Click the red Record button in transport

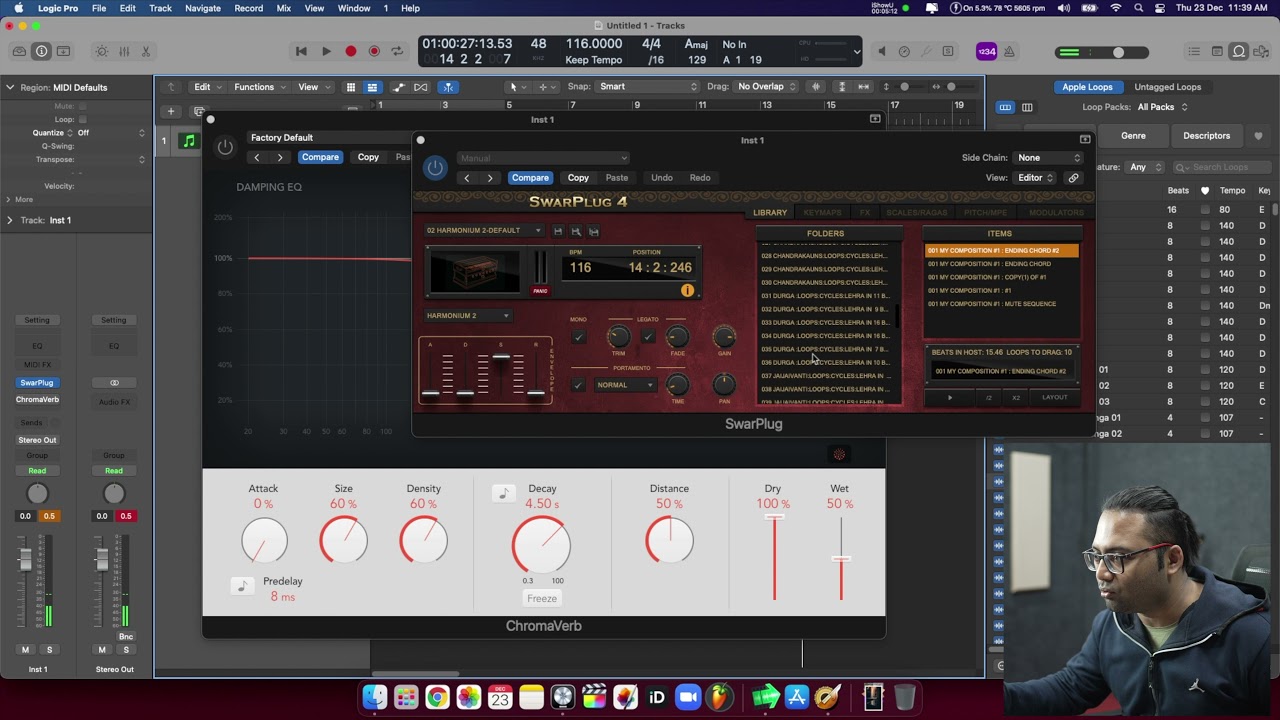pos(351,51)
